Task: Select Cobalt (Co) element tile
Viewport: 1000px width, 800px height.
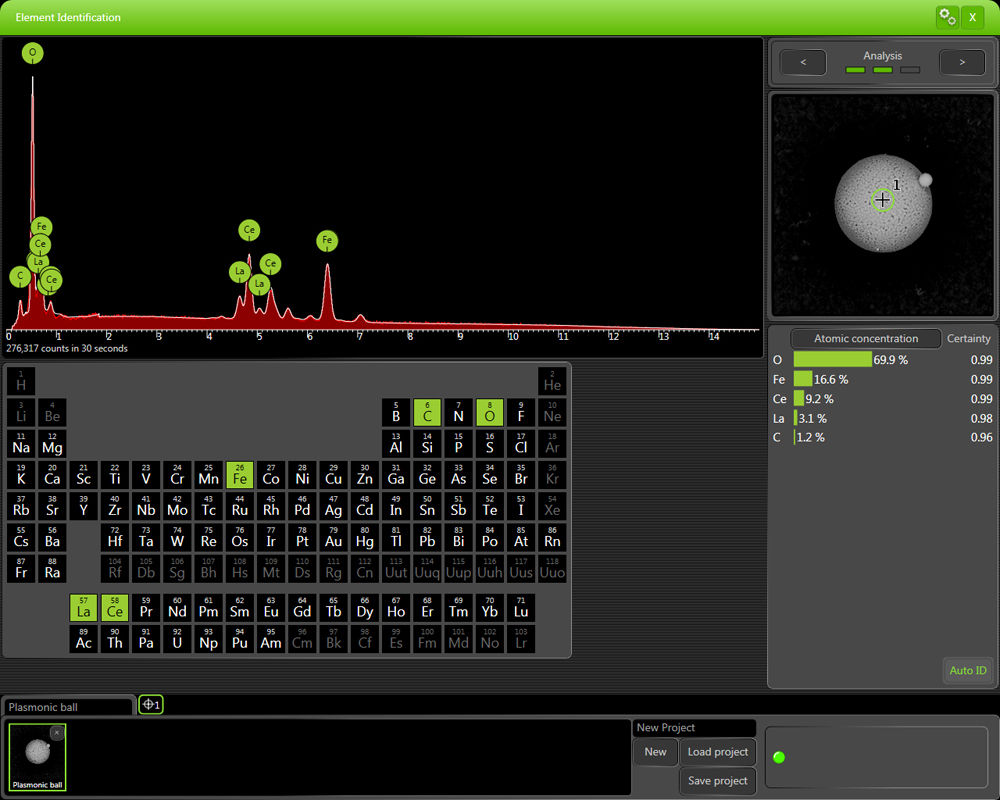Action: (x=271, y=475)
